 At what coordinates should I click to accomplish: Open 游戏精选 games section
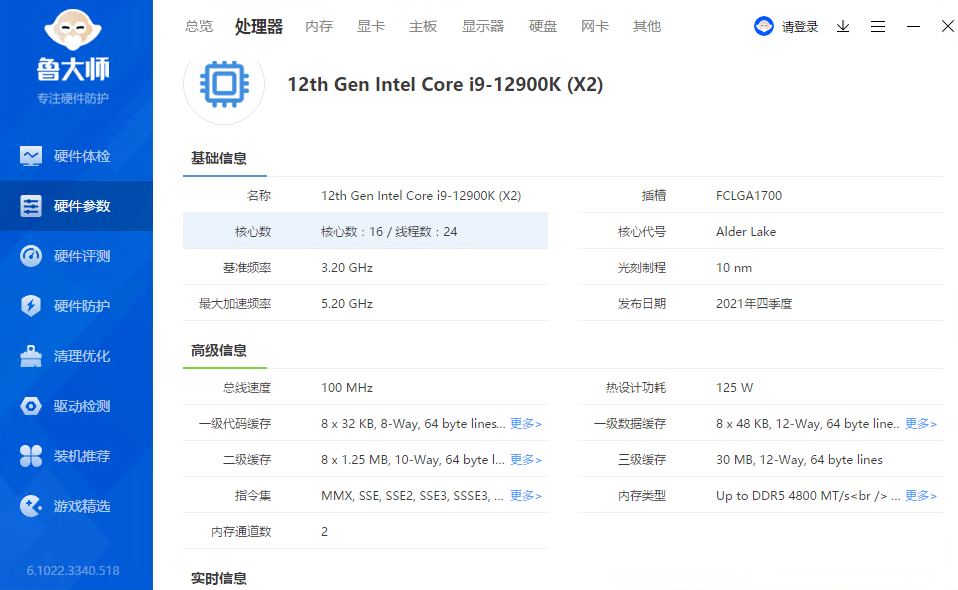[x=76, y=506]
